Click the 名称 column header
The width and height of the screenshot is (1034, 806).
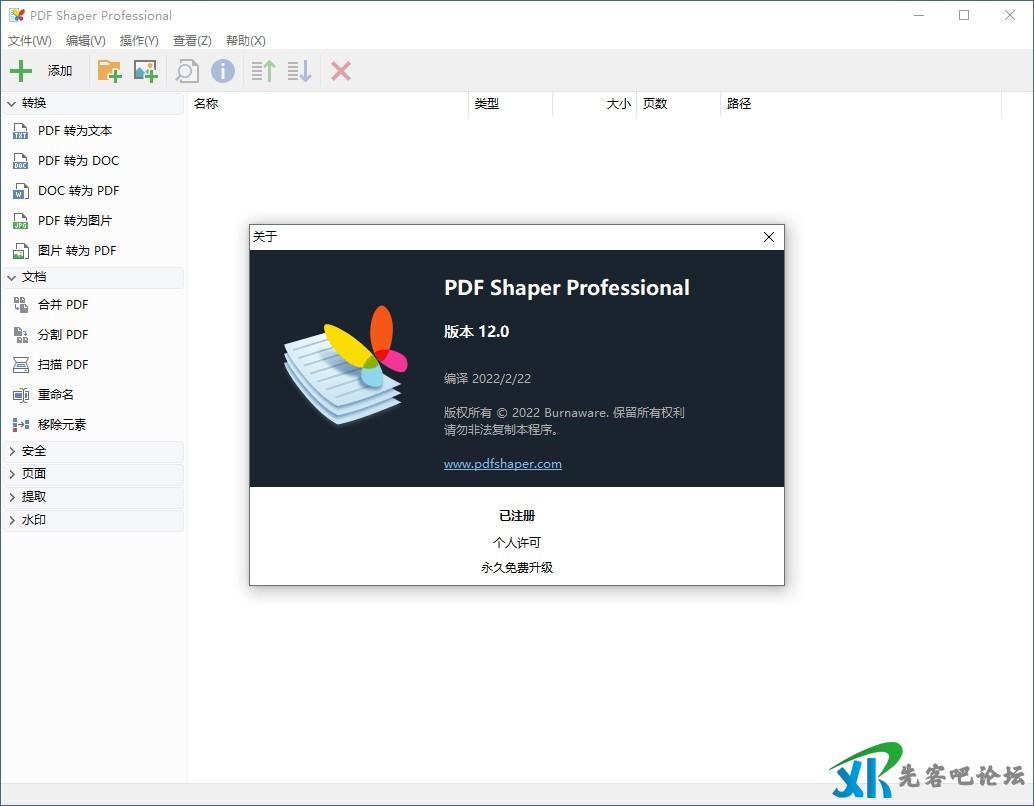point(206,104)
